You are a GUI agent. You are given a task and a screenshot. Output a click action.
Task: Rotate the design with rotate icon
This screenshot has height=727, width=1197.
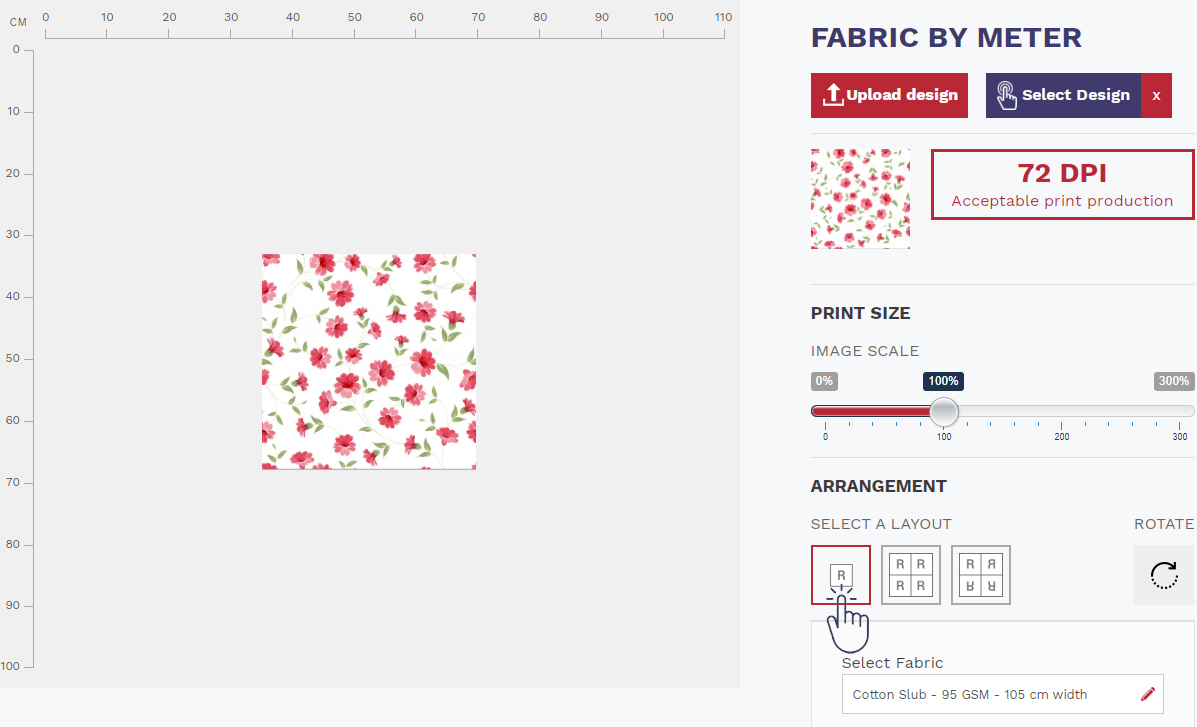click(1163, 575)
